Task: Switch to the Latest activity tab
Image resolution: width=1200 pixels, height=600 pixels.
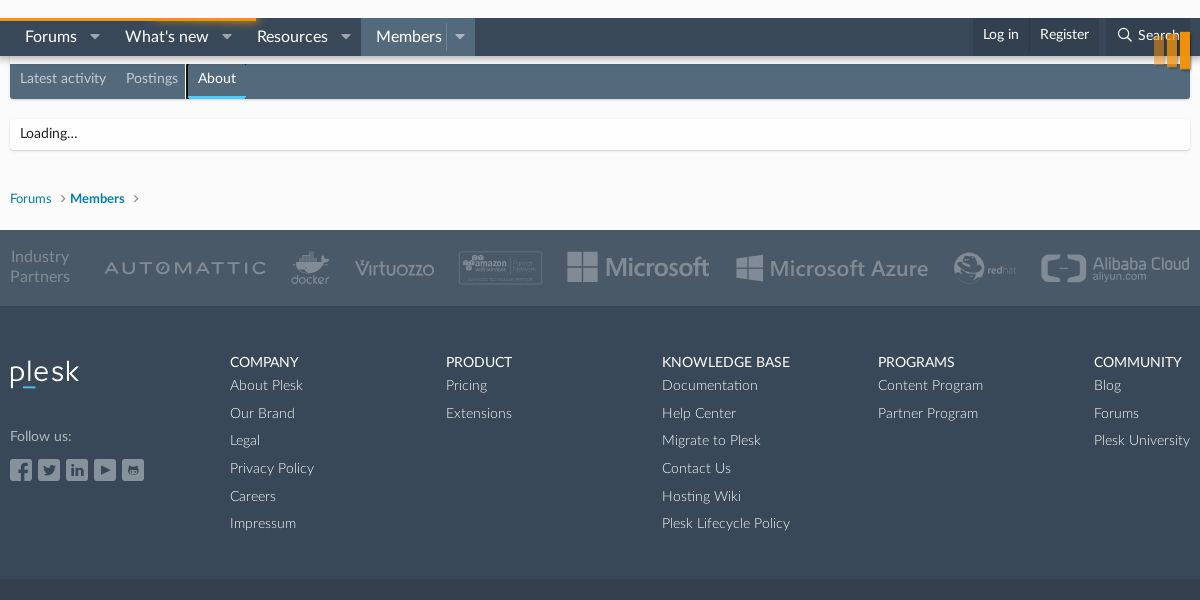Action: (63, 79)
